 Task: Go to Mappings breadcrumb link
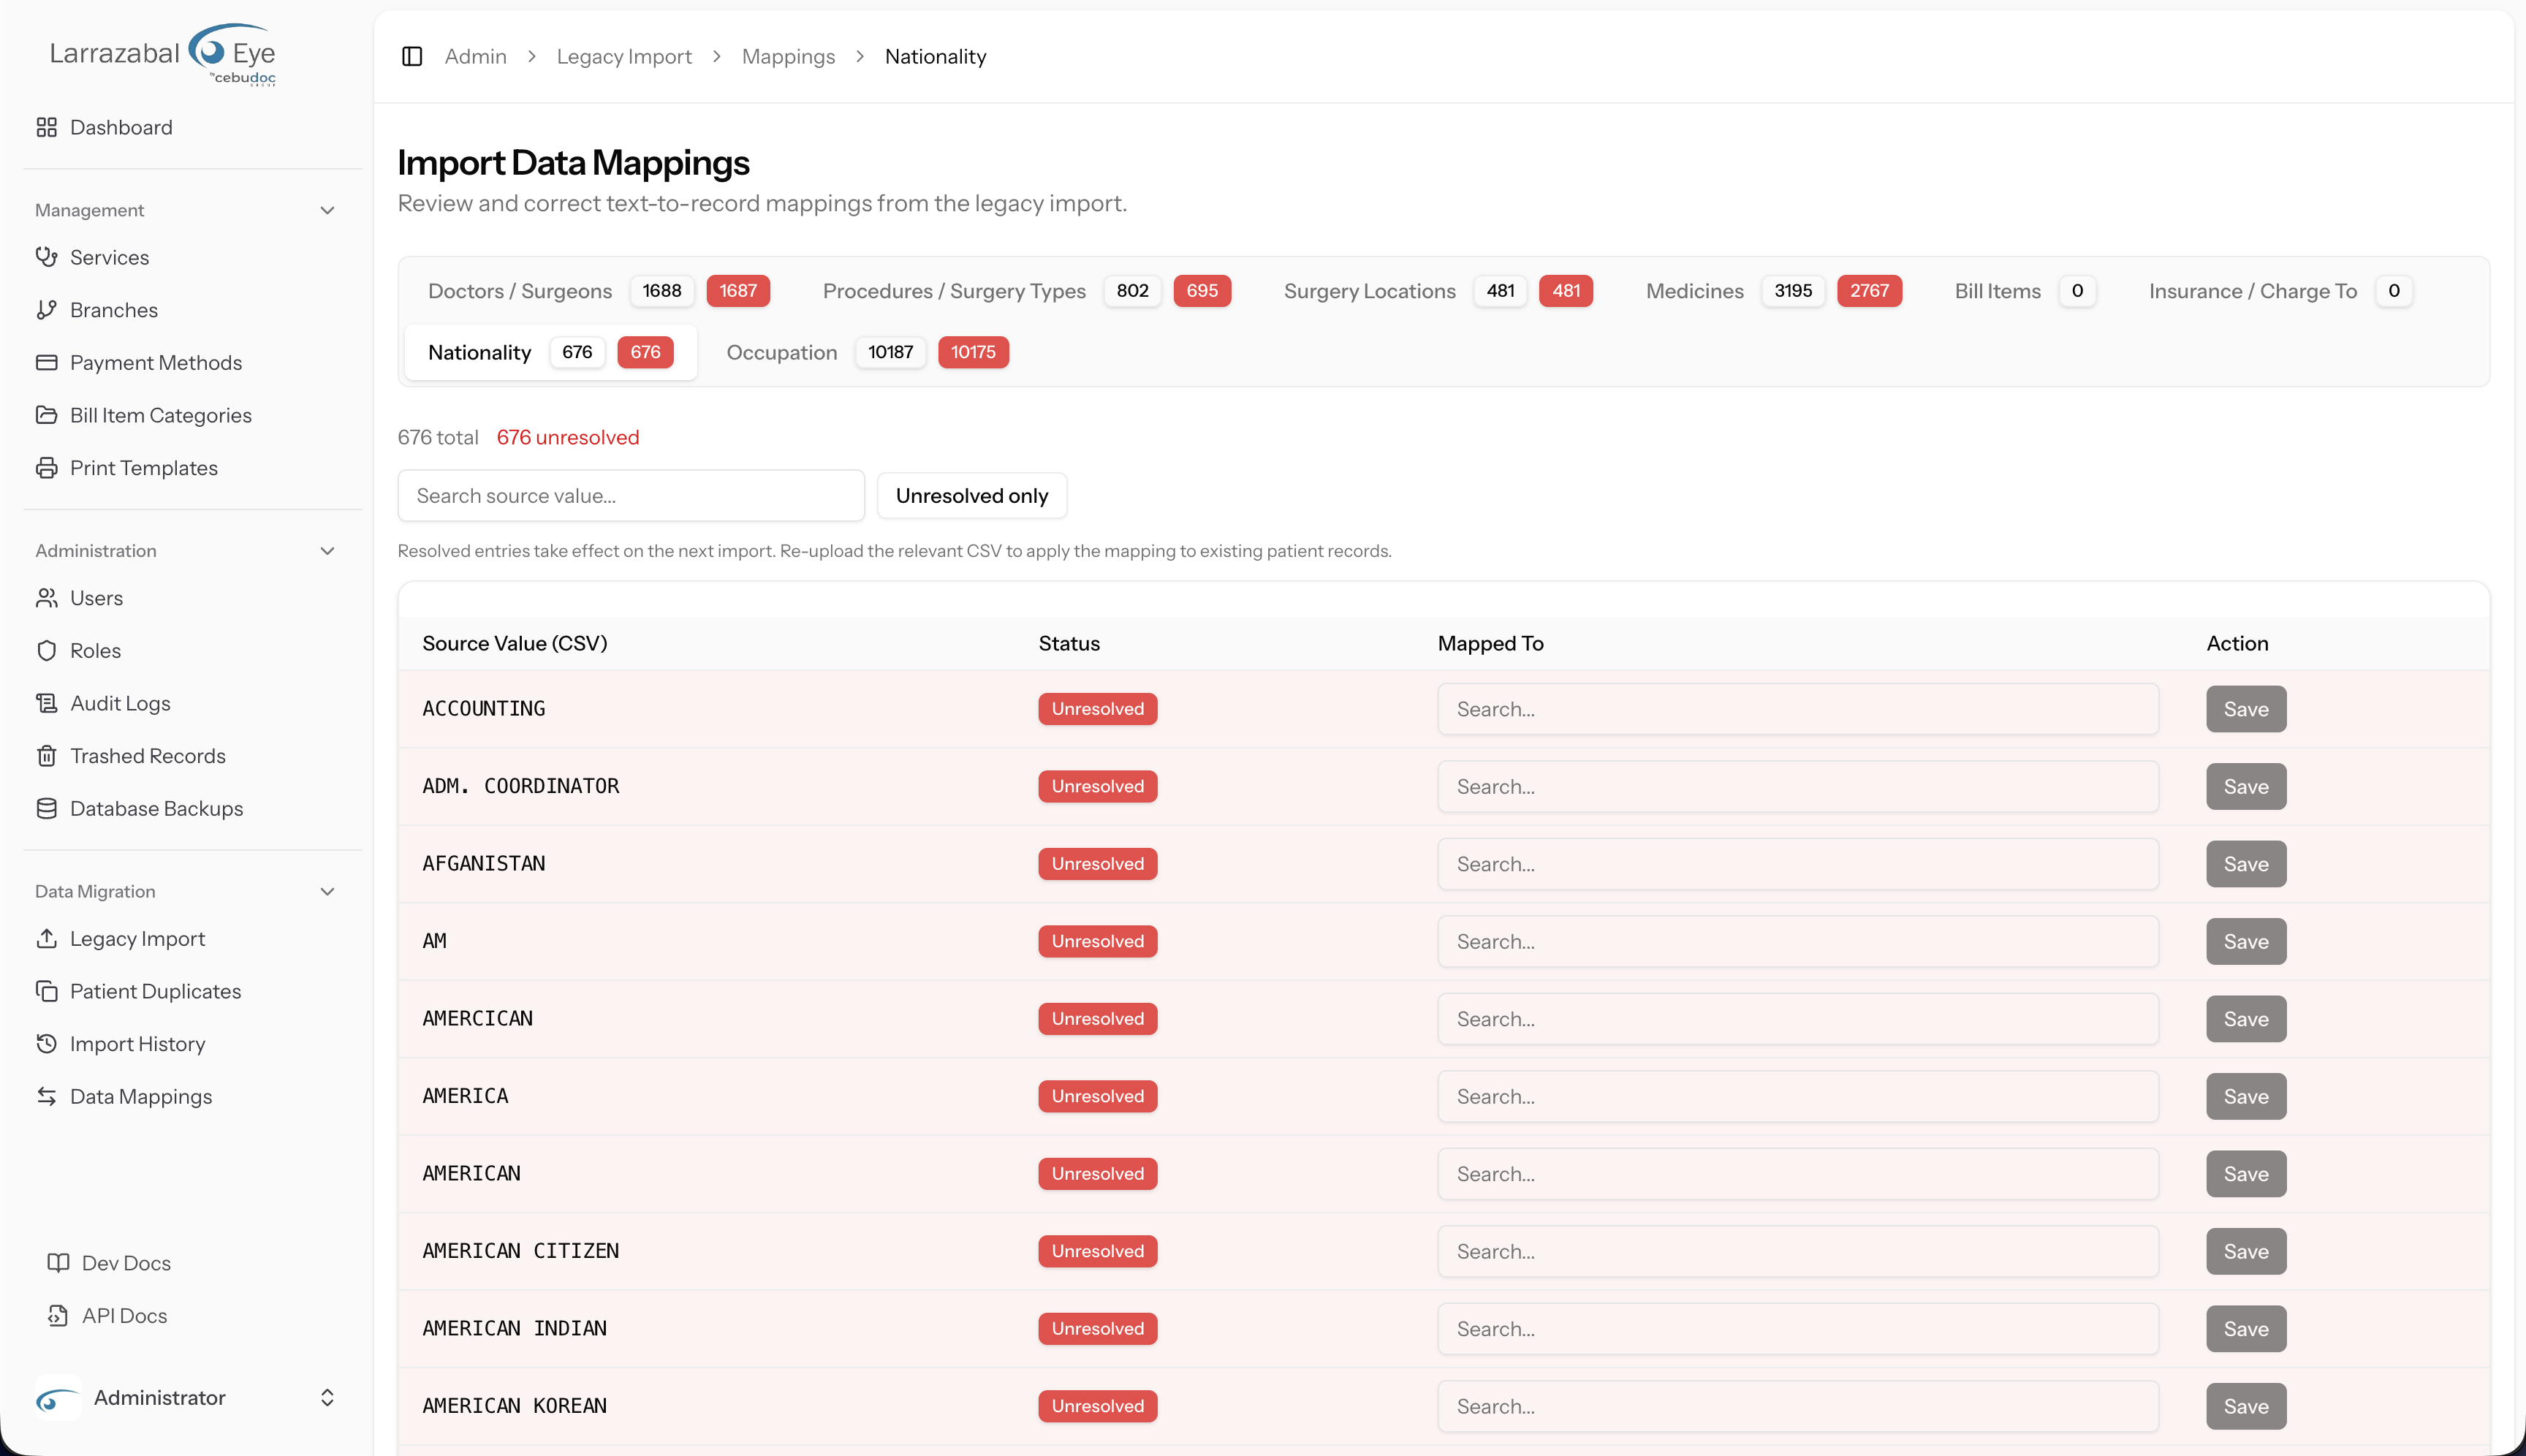click(x=788, y=56)
